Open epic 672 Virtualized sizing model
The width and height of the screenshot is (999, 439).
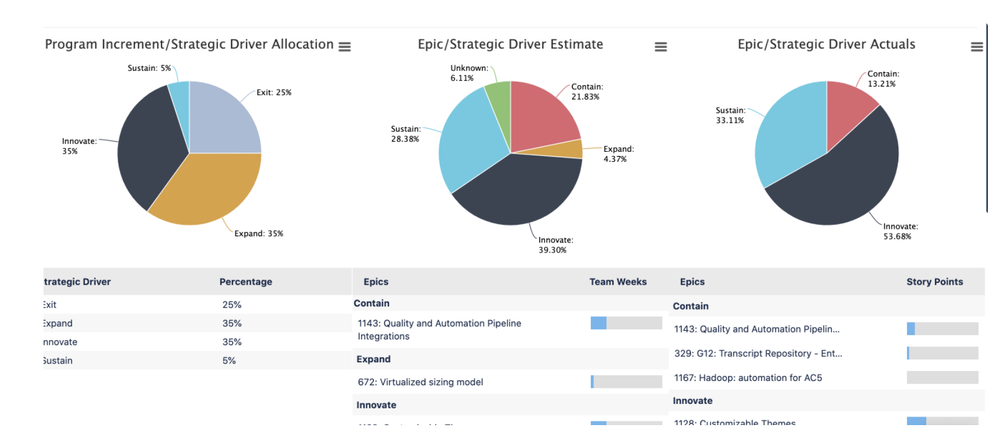pyautogui.click(x=420, y=382)
